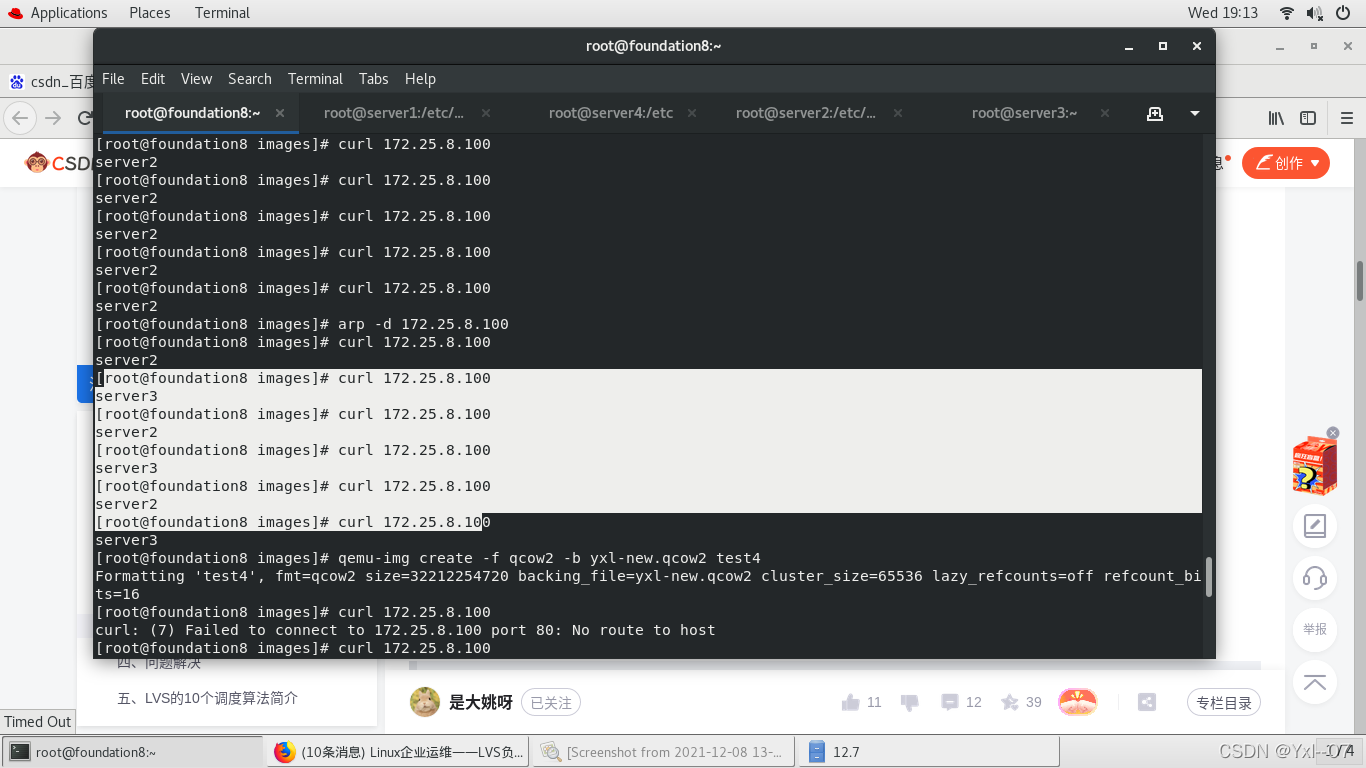Viewport: 1366px width, 768px height.
Task: Go back in Firefox browser
Action: [x=20, y=118]
